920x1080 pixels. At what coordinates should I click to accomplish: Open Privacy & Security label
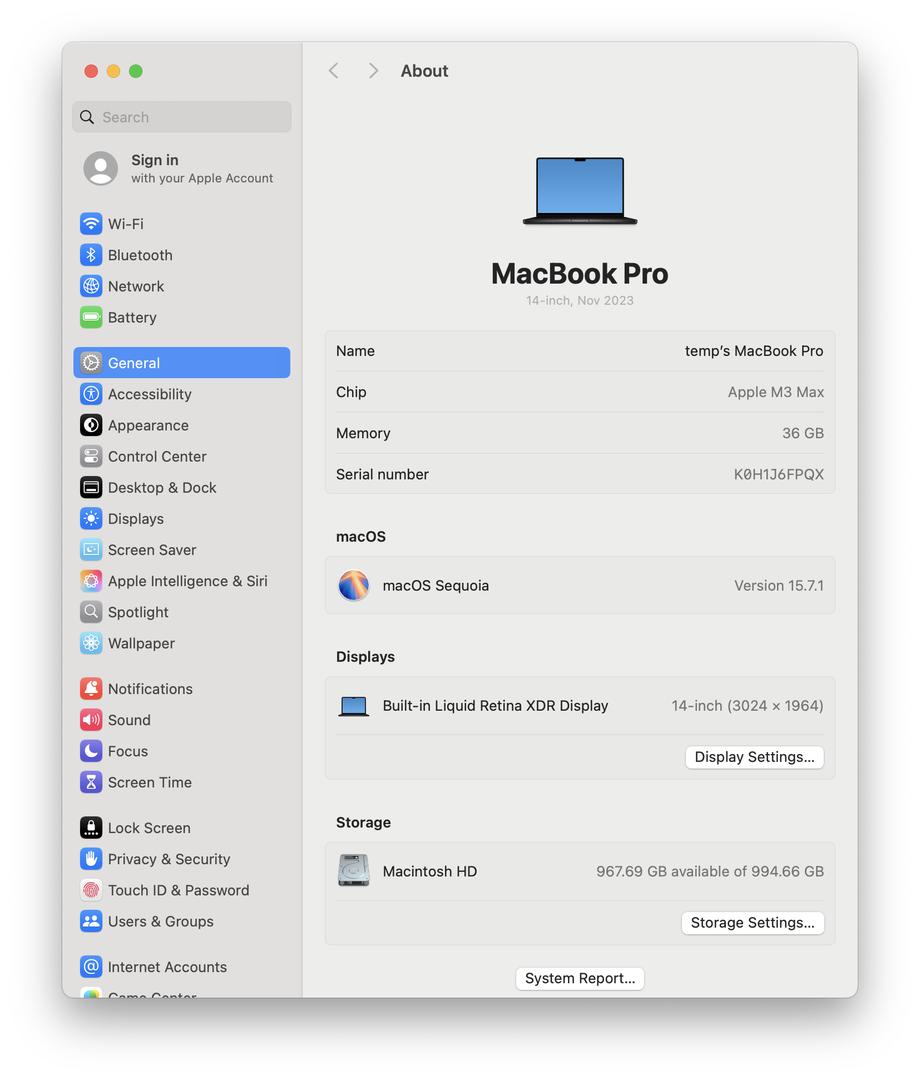click(169, 859)
